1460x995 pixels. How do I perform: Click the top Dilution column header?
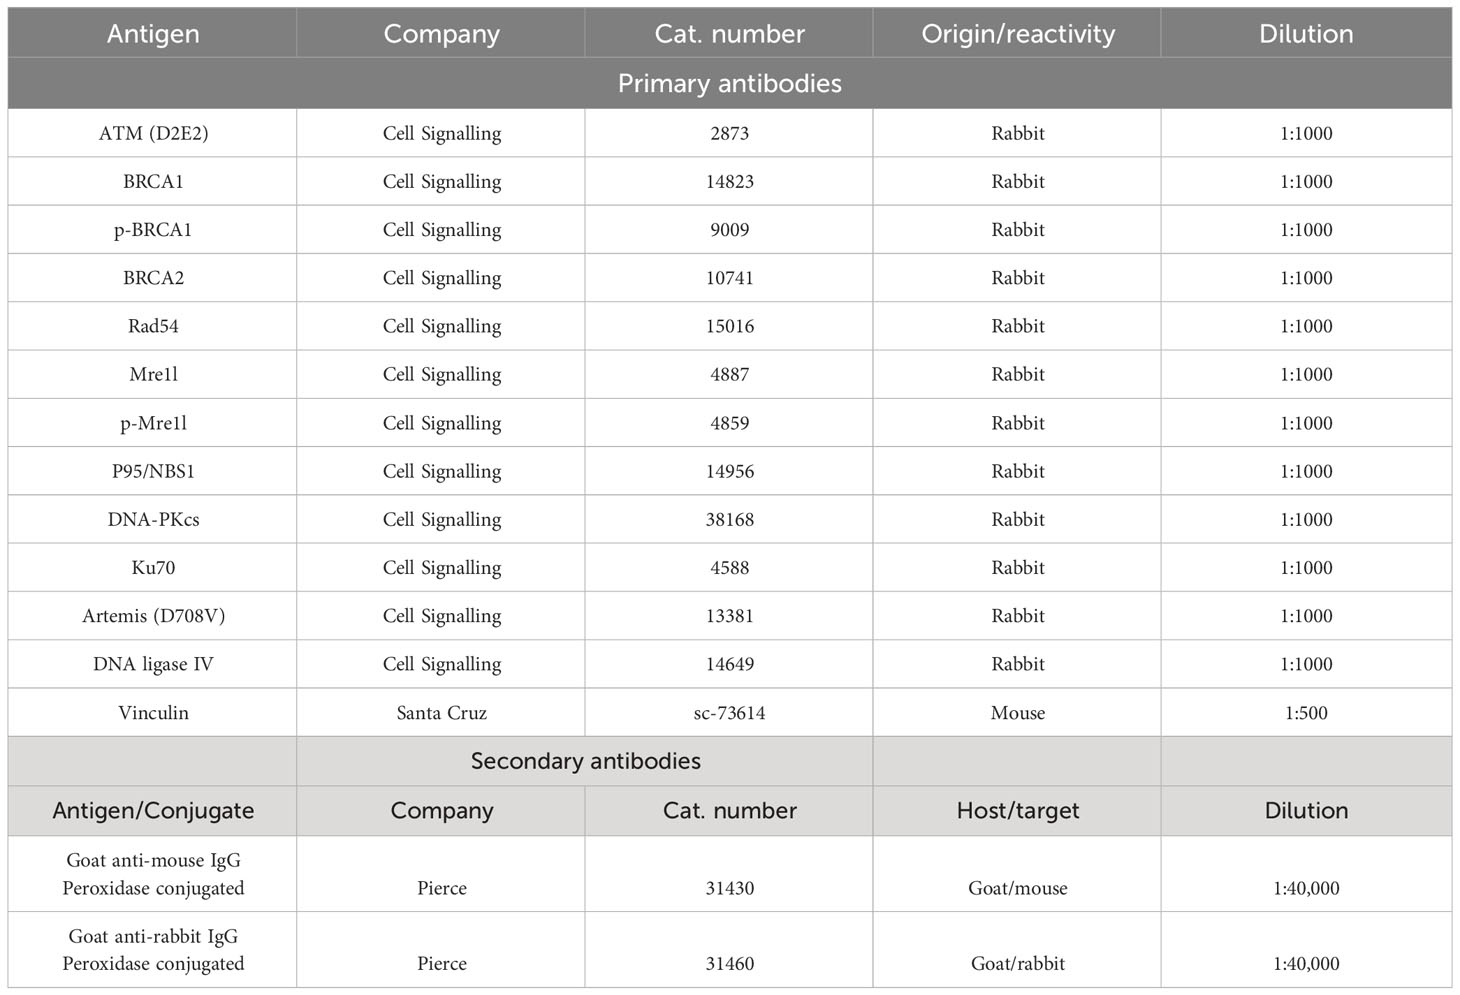[1306, 33]
